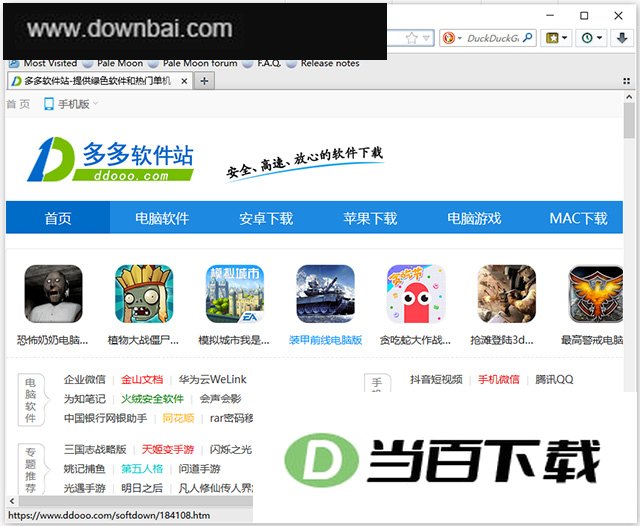Click the vertical scrollbar thumb
The image size is (640, 526).
point(629,120)
